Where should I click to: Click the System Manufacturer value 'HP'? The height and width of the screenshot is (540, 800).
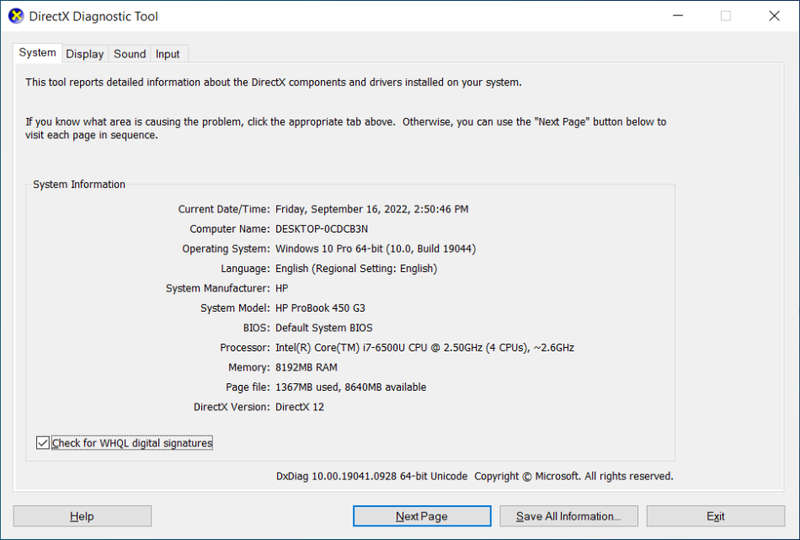(x=282, y=288)
